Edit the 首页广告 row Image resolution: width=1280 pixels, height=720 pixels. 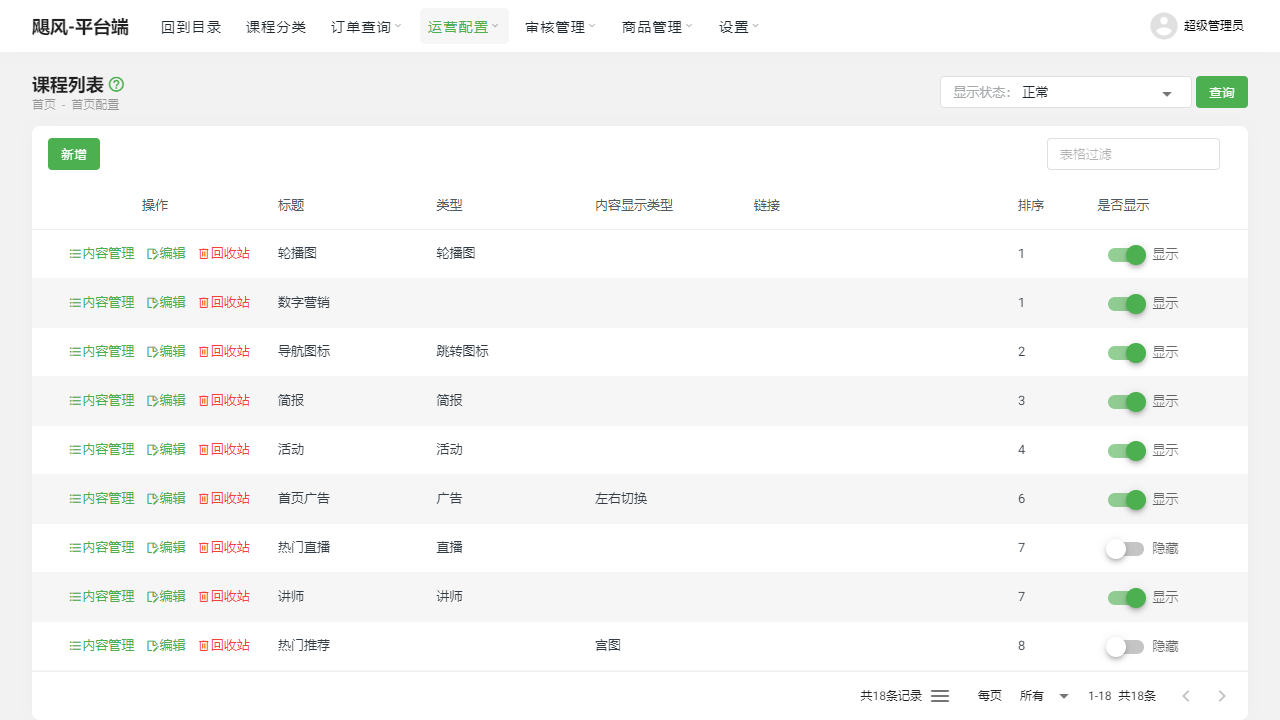[166, 499]
